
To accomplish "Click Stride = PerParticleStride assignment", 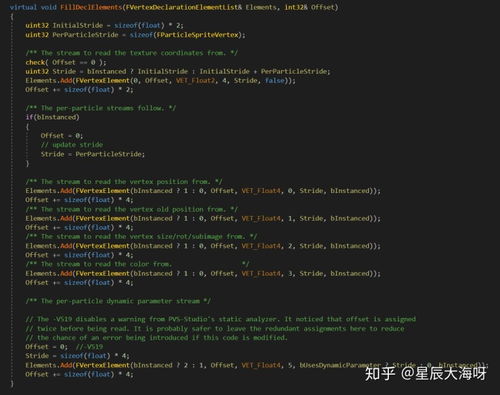I will [x=93, y=154].
